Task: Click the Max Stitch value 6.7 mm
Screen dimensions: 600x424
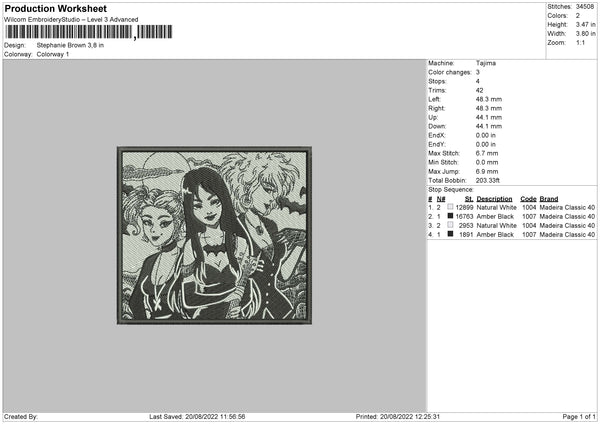Action: [x=487, y=153]
